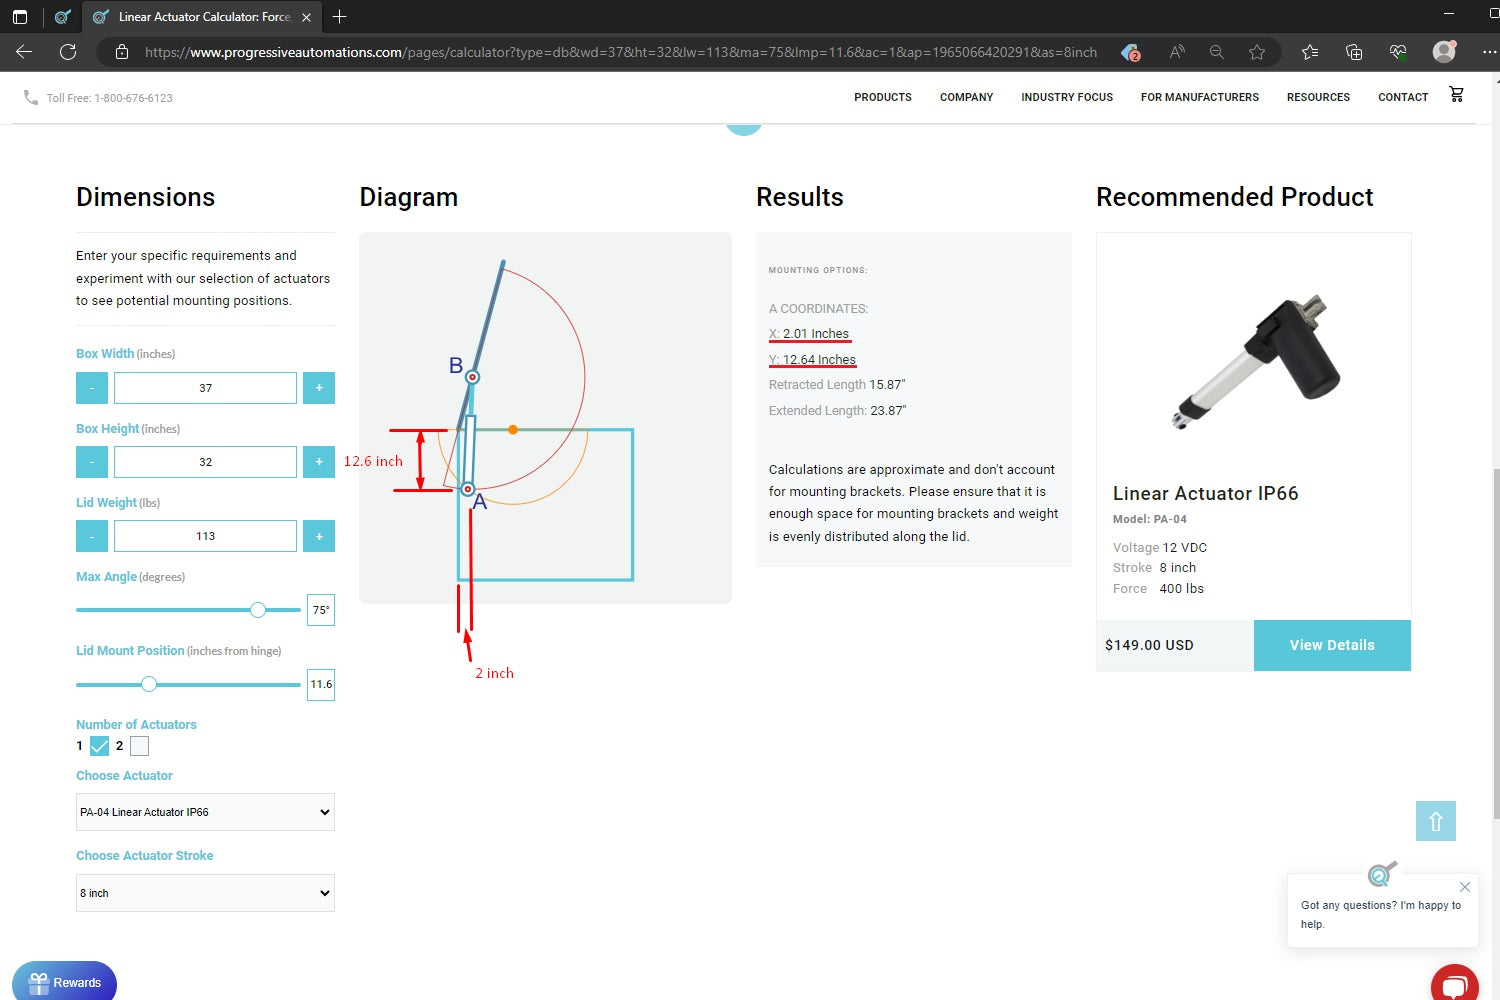The image size is (1500, 1000).
Task: Open the browser zoom control
Action: pyautogui.click(x=1216, y=52)
